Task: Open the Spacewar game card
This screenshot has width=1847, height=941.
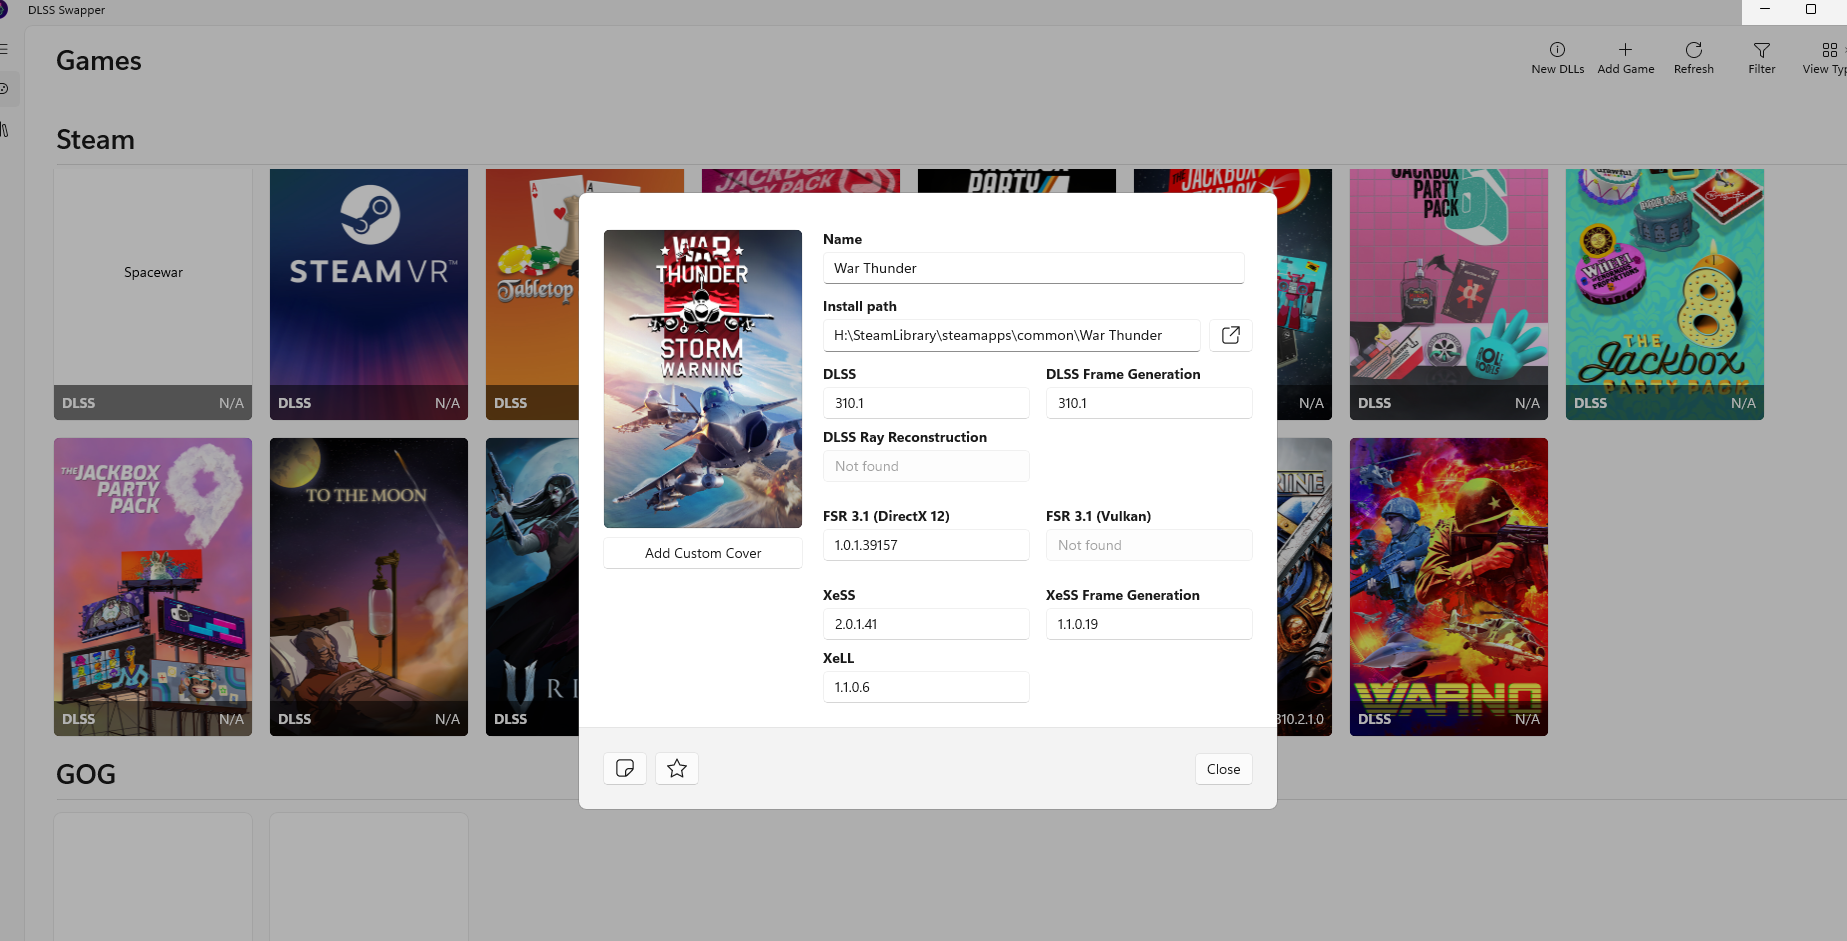Action: coord(153,294)
